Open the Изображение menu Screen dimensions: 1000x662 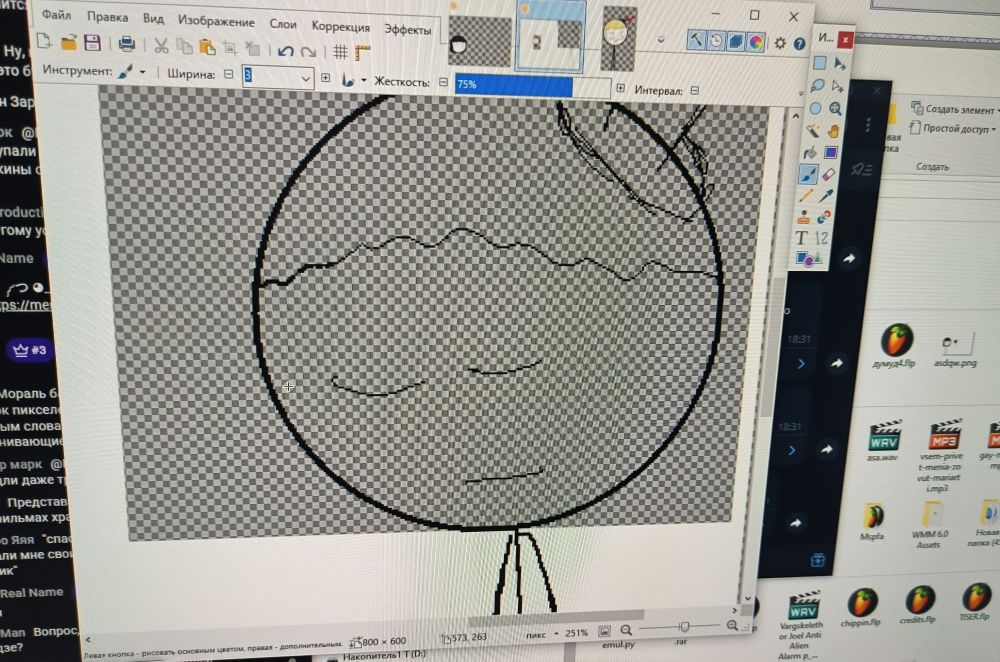tap(216, 22)
